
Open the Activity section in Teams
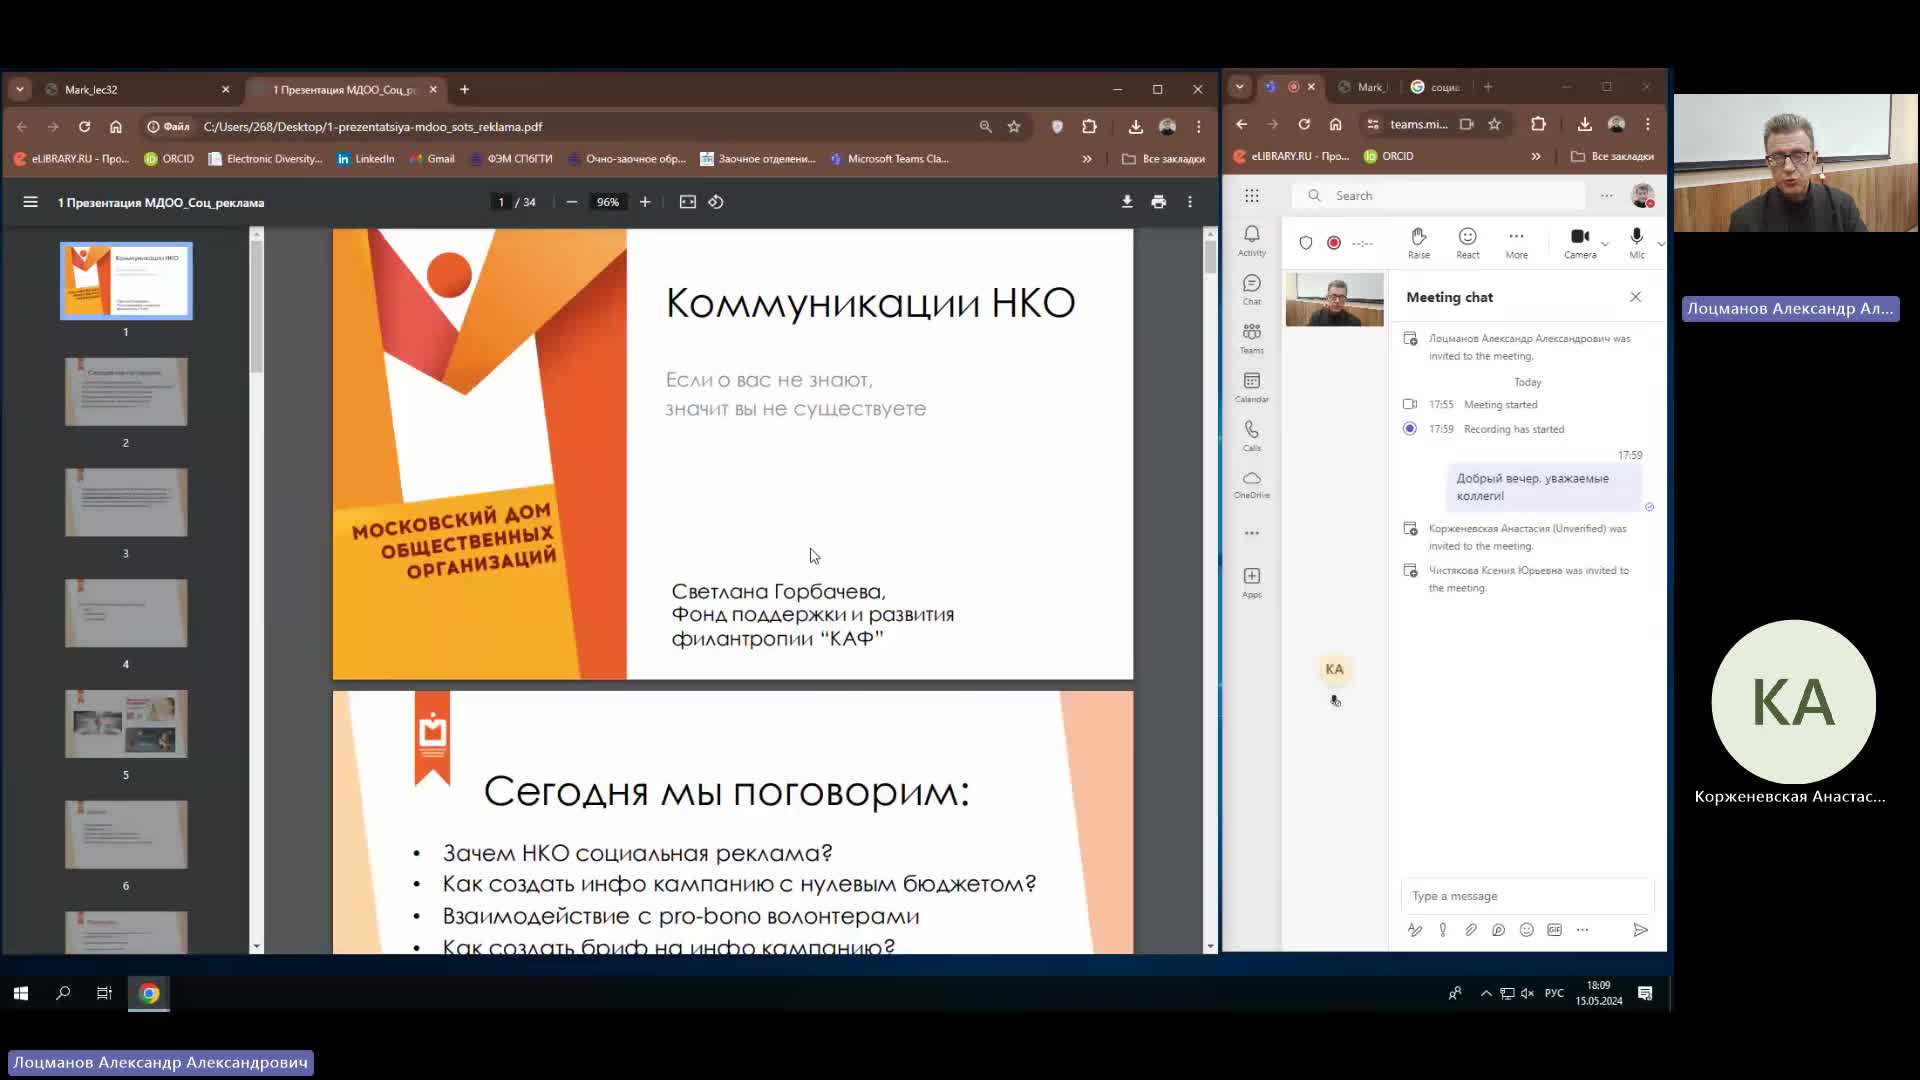click(1252, 240)
